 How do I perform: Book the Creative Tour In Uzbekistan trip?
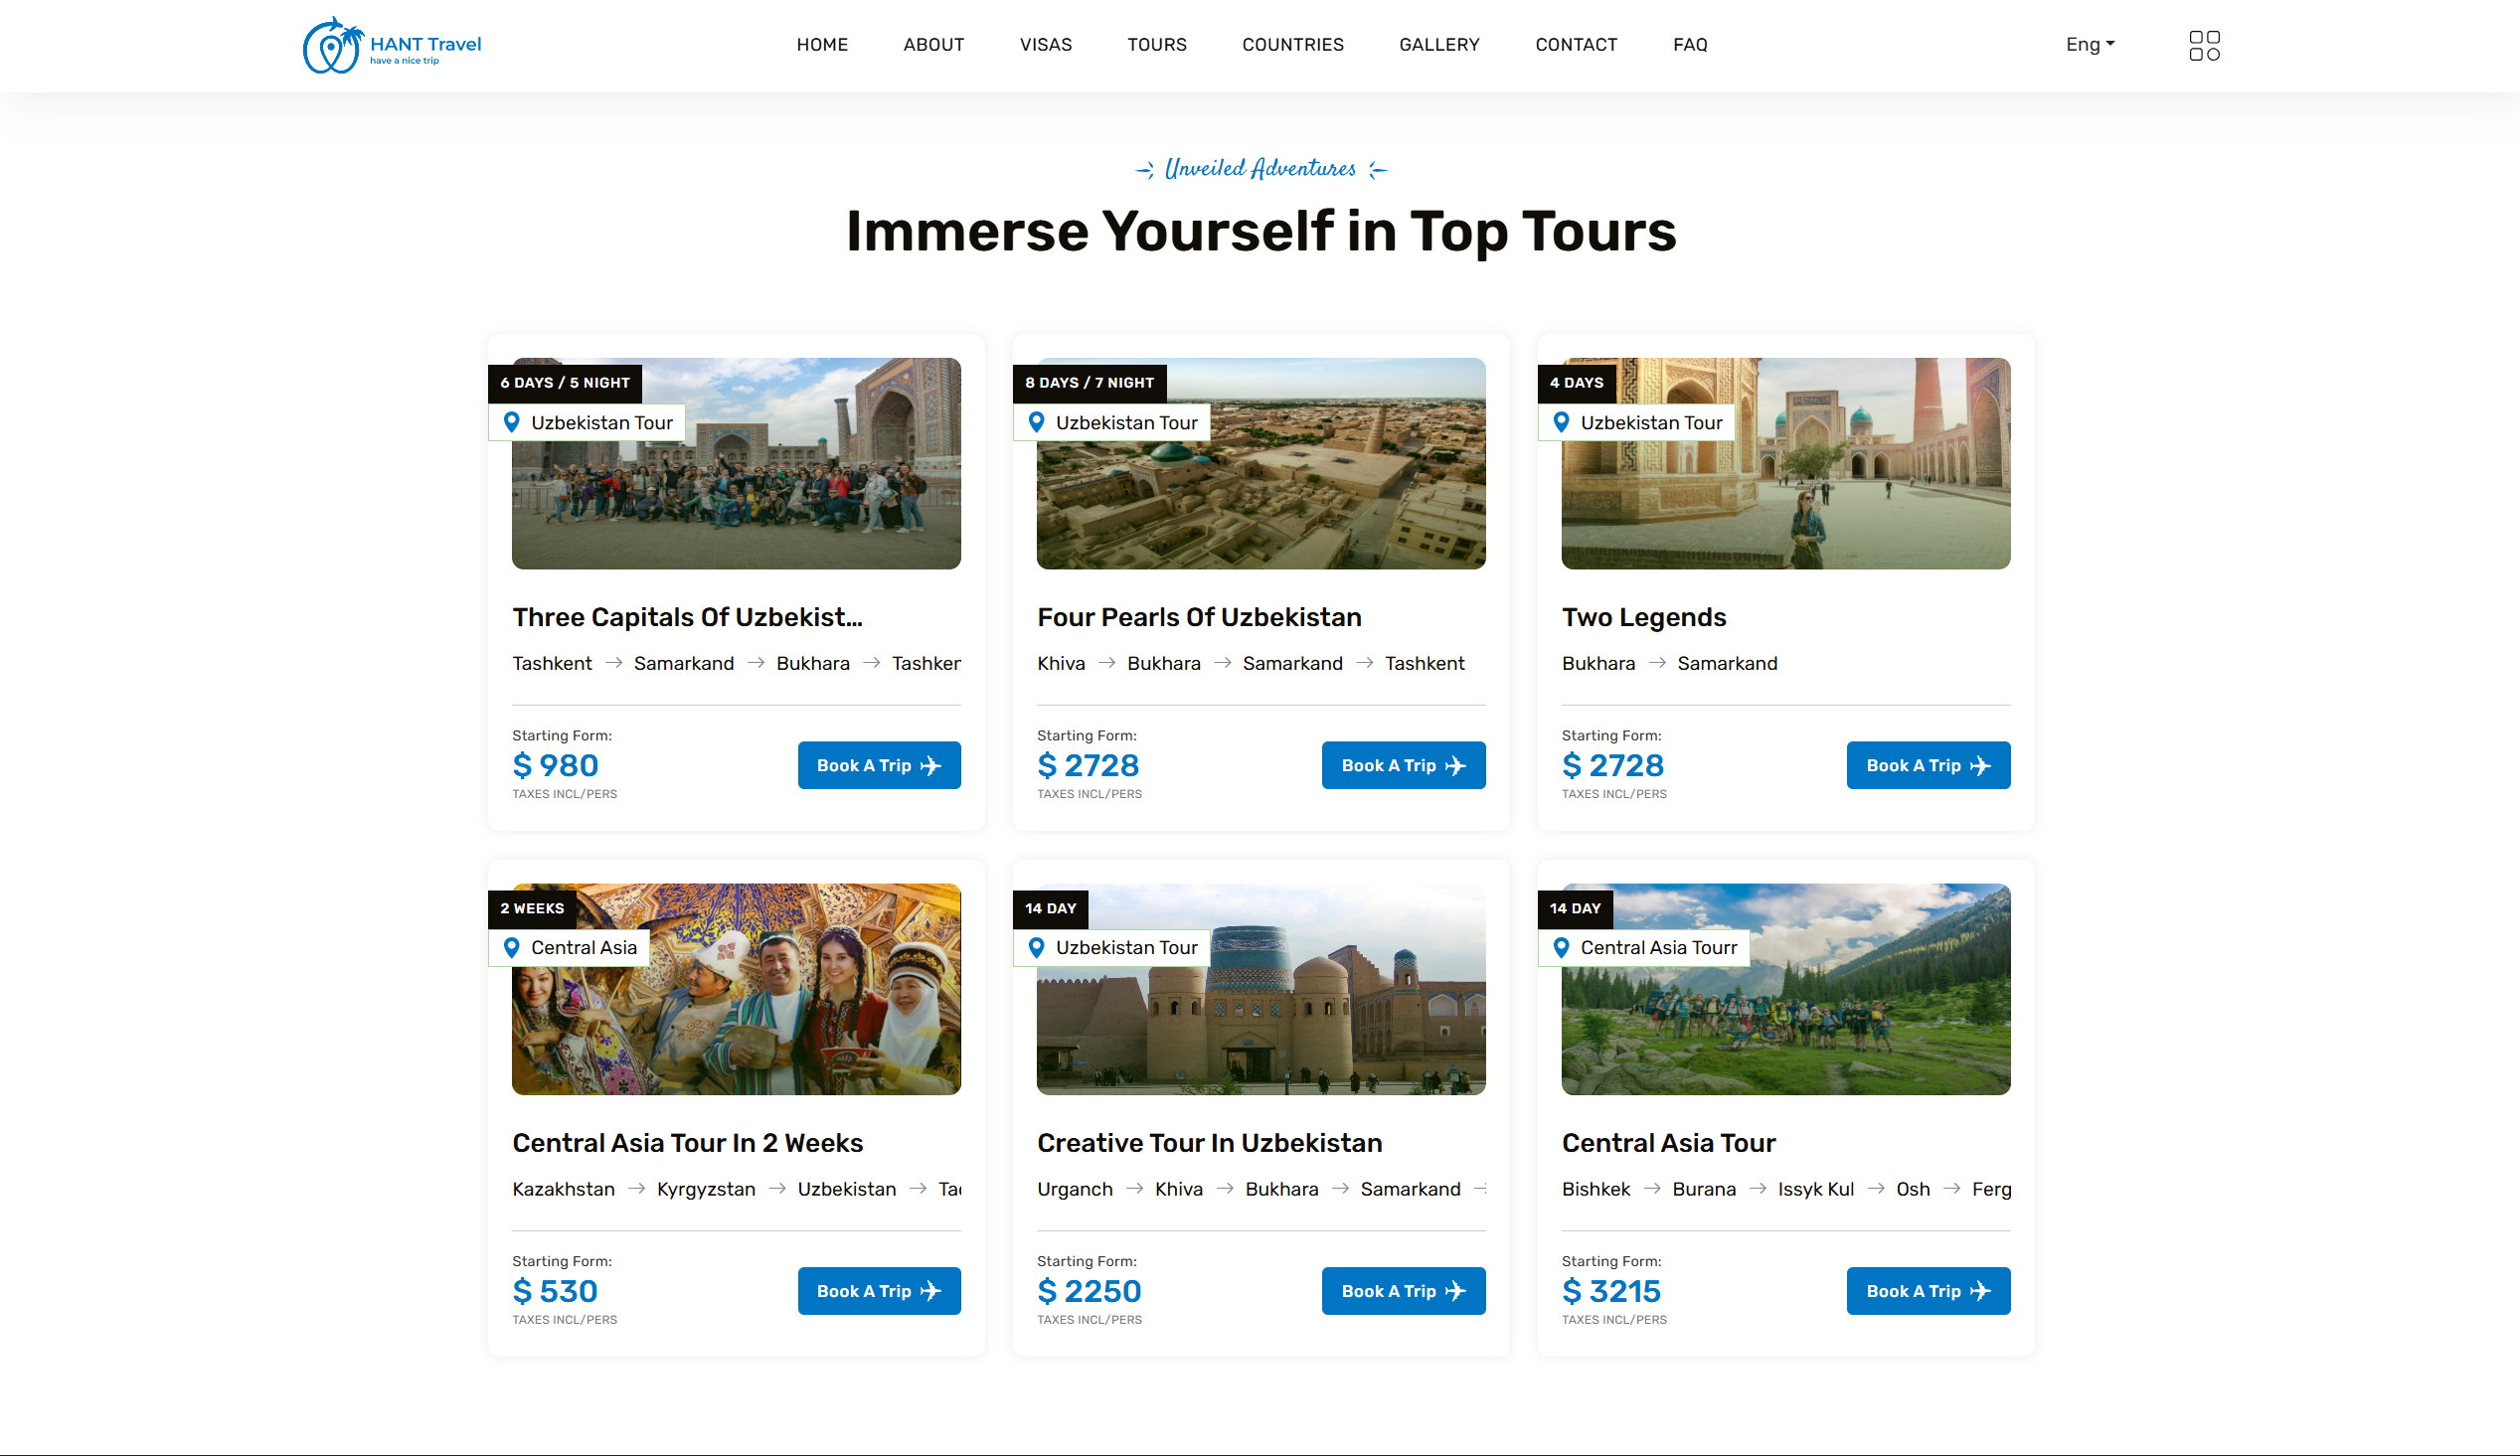click(1402, 1291)
